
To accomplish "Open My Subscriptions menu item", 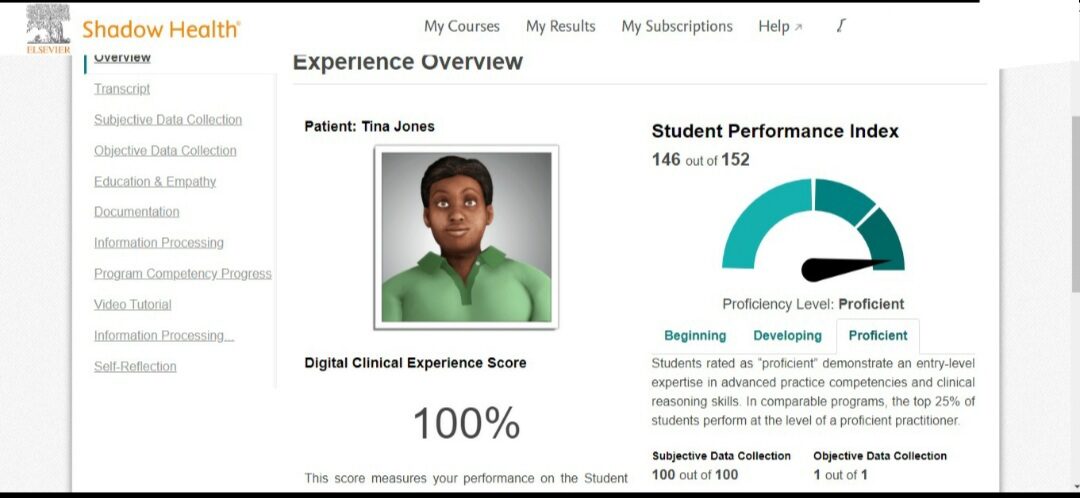I will click(x=676, y=27).
